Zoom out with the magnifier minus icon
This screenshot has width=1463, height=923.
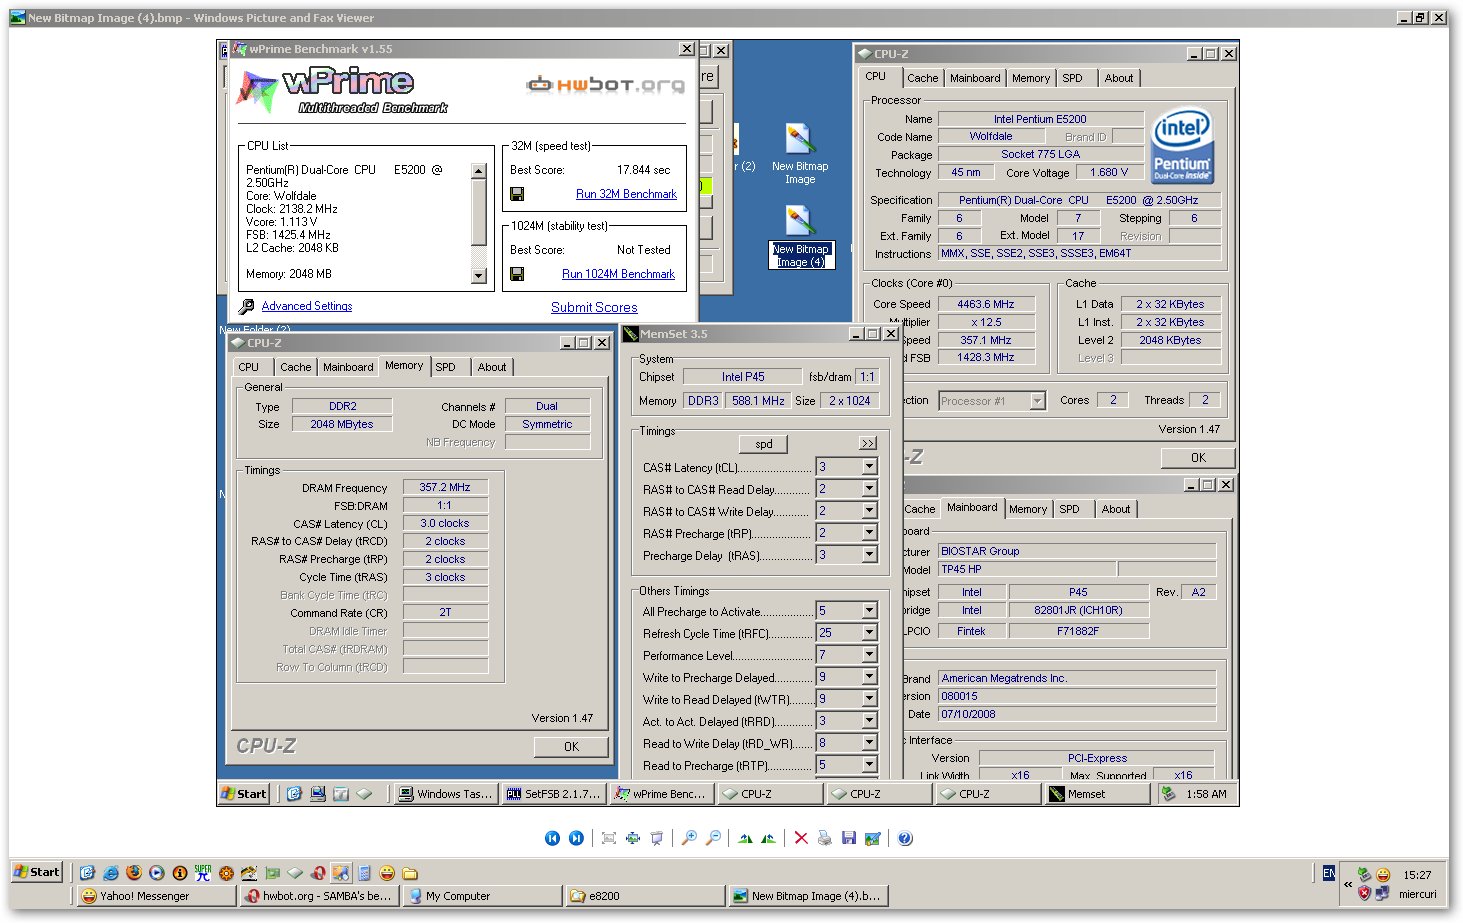(x=713, y=838)
